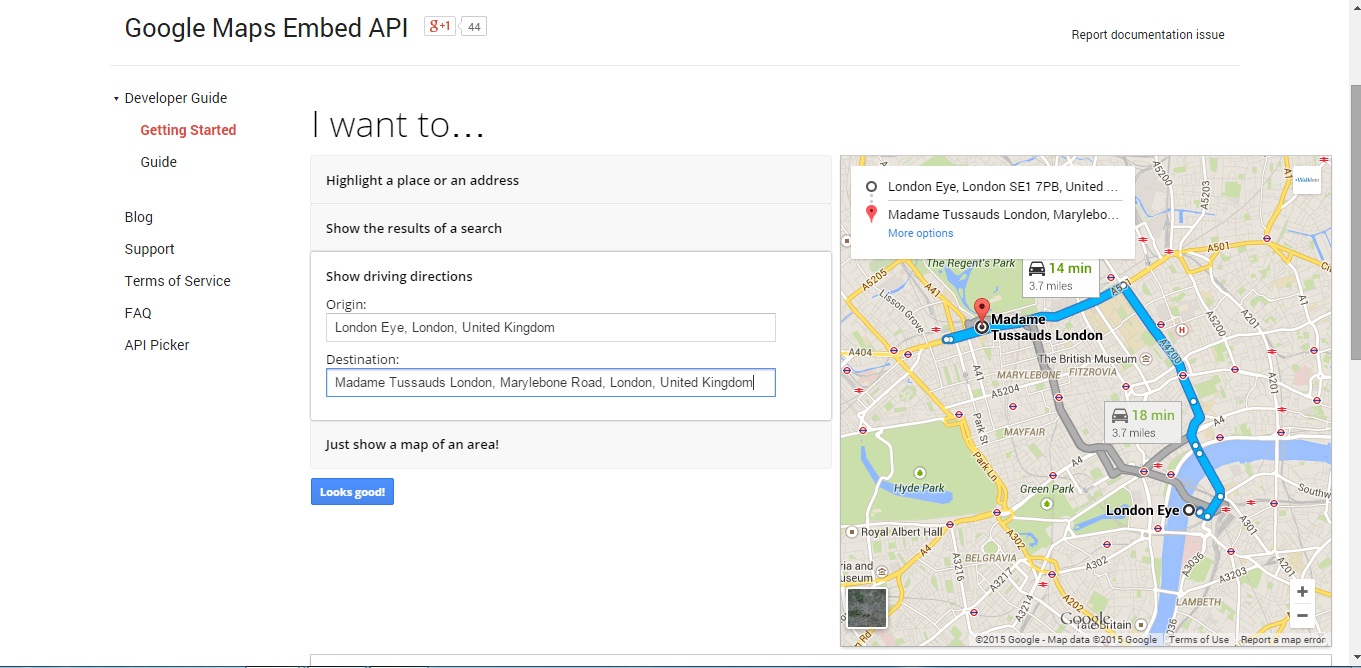The width and height of the screenshot is (1361, 668).
Task: Zoom in with the map plus button
Action: pyautogui.click(x=1301, y=591)
